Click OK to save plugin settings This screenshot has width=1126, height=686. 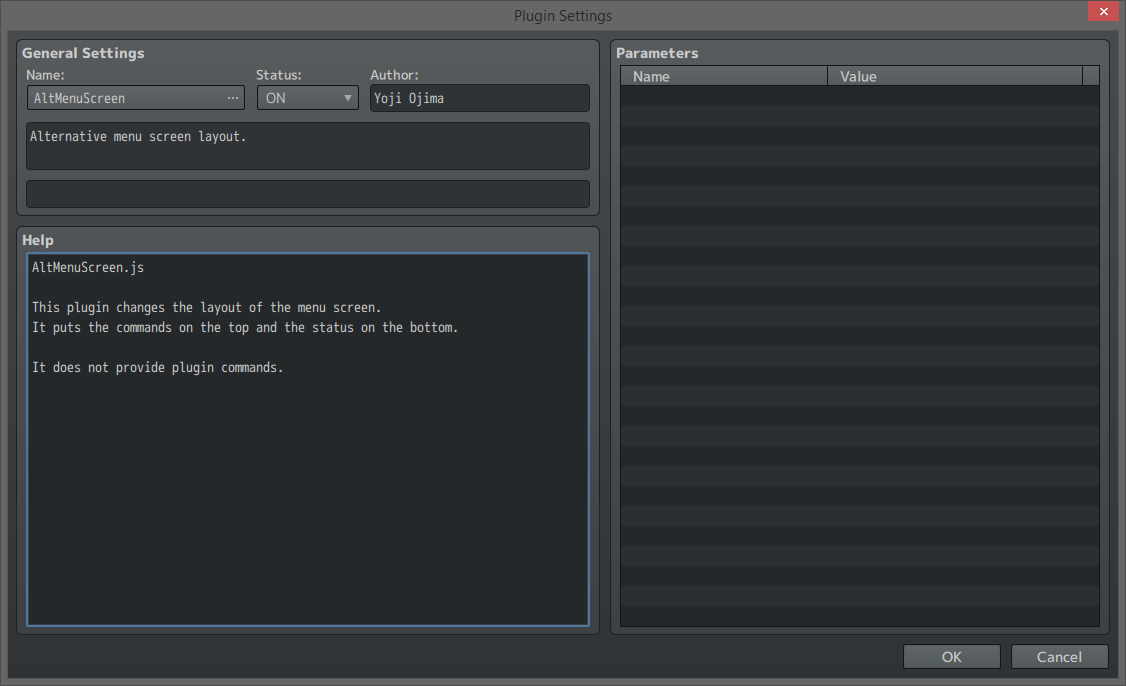pyautogui.click(x=951, y=656)
